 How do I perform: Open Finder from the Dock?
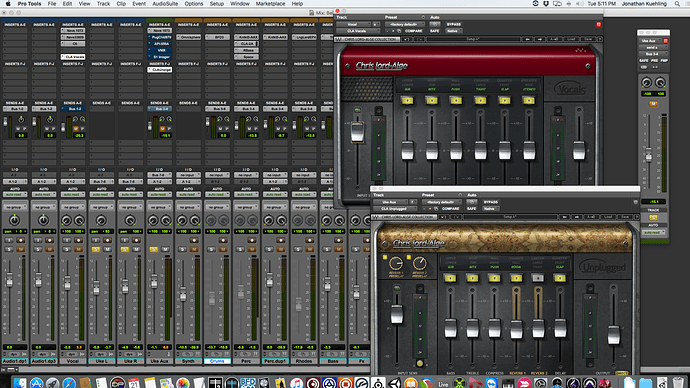20,383
